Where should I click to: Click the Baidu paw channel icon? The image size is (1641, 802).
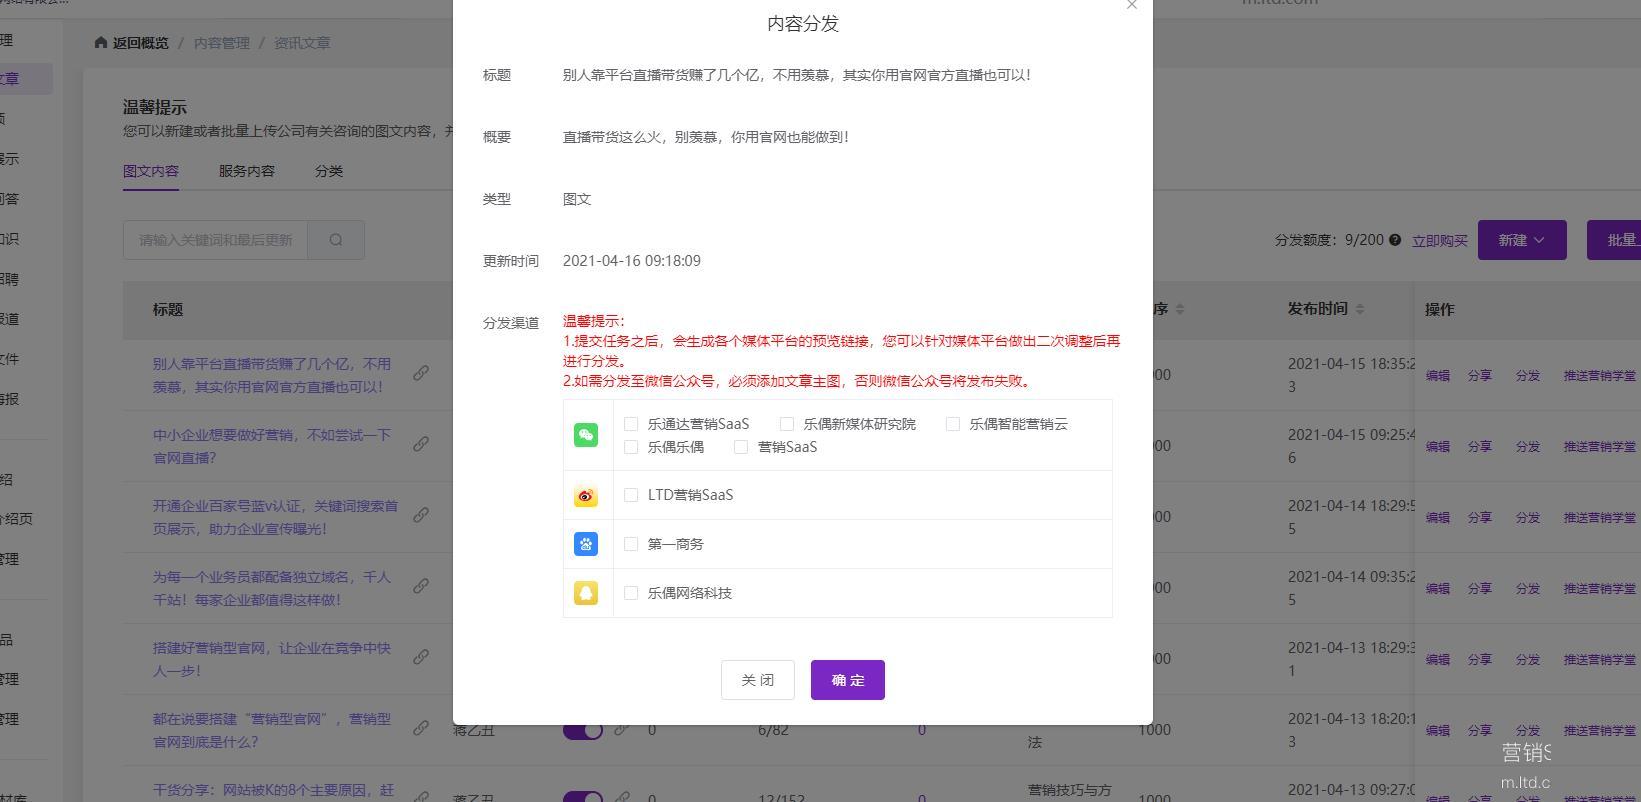(586, 544)
